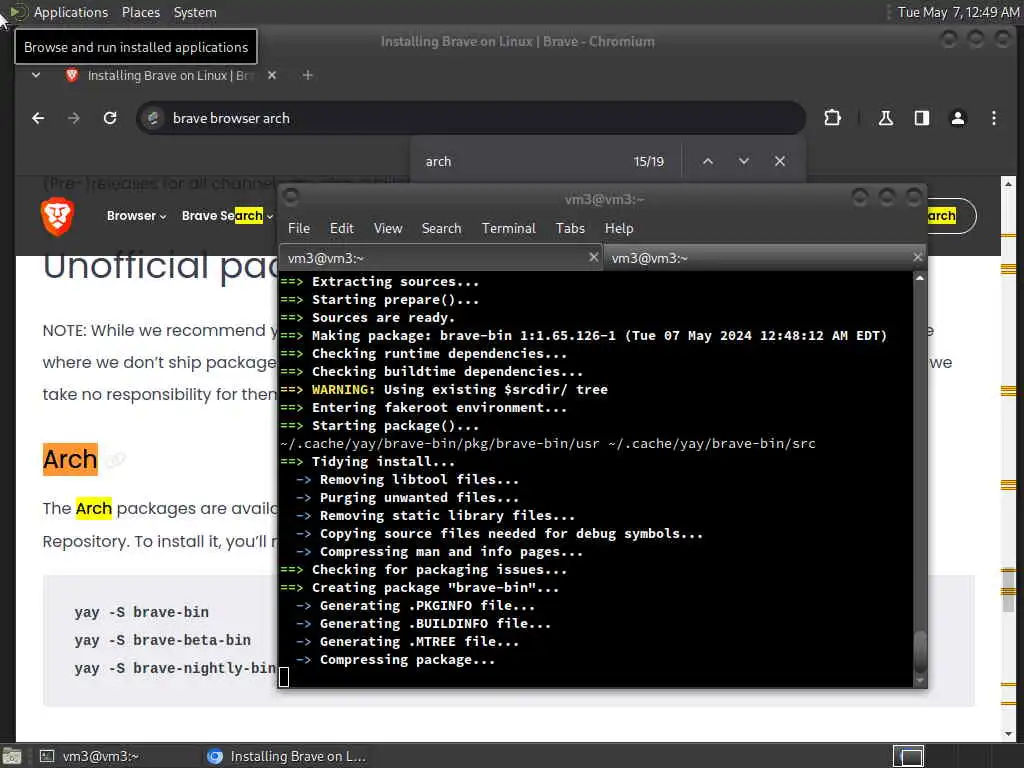
Task: Open the terminal View menu
Action: click(388, 228)
